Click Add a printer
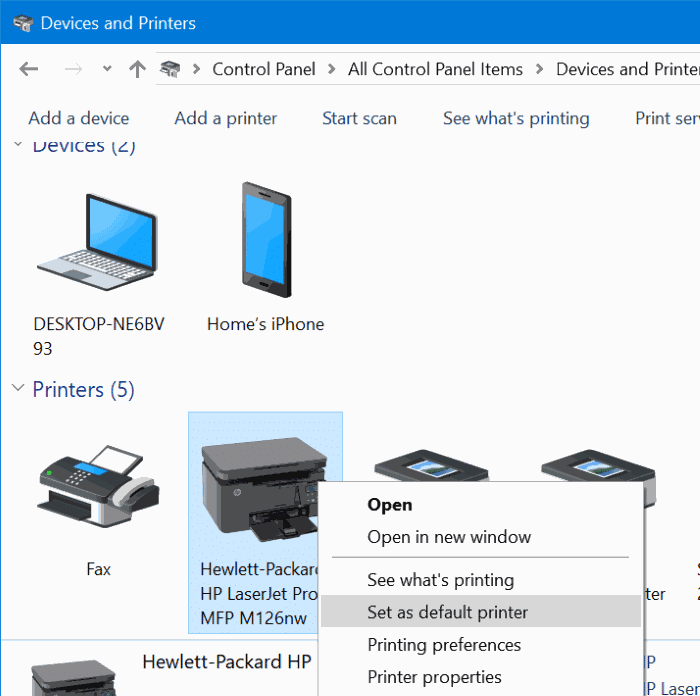 [225, 118]
